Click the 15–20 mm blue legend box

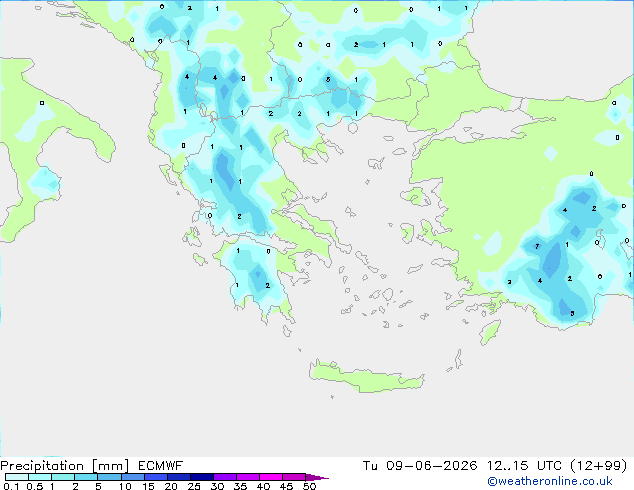click(x=156, y=477)
